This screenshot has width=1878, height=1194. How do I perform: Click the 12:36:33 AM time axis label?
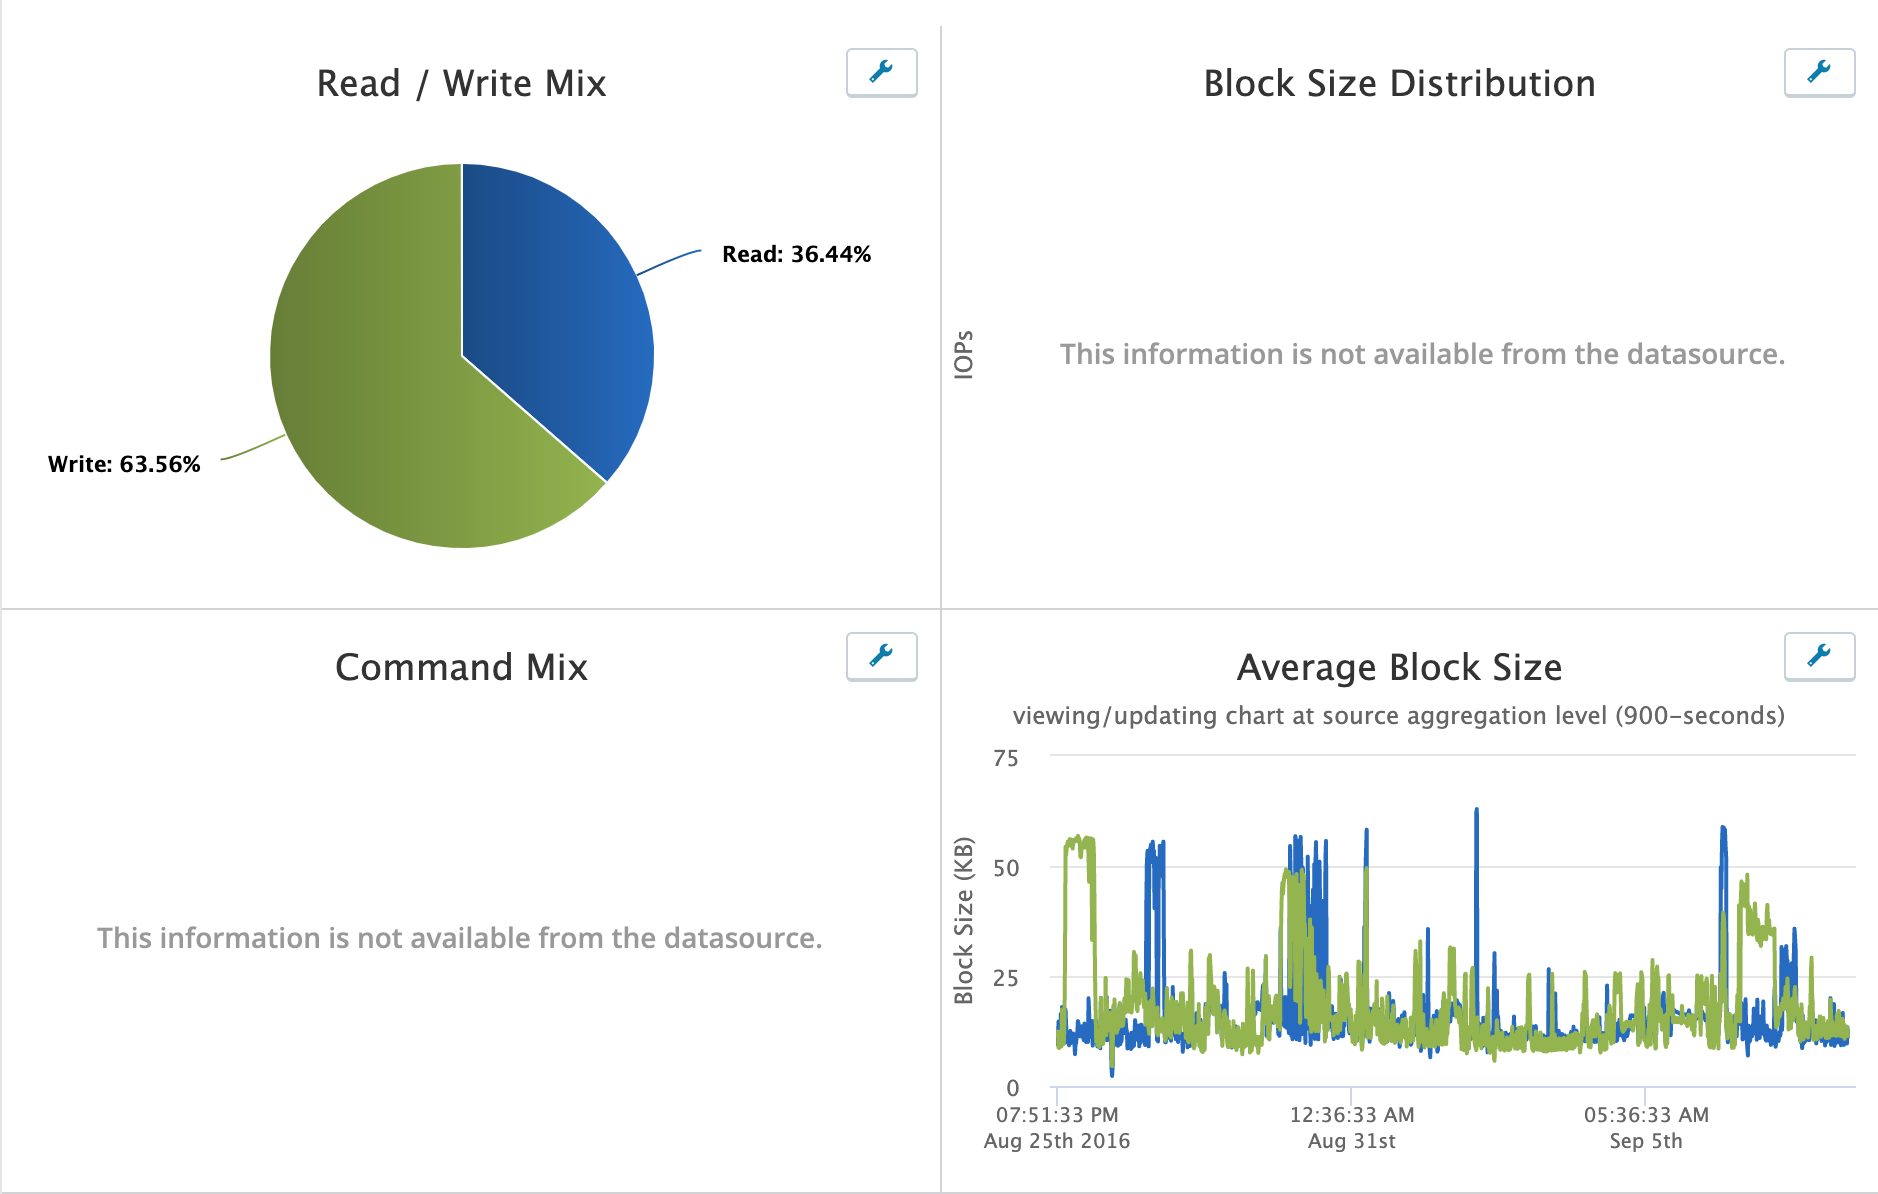1352,1115
